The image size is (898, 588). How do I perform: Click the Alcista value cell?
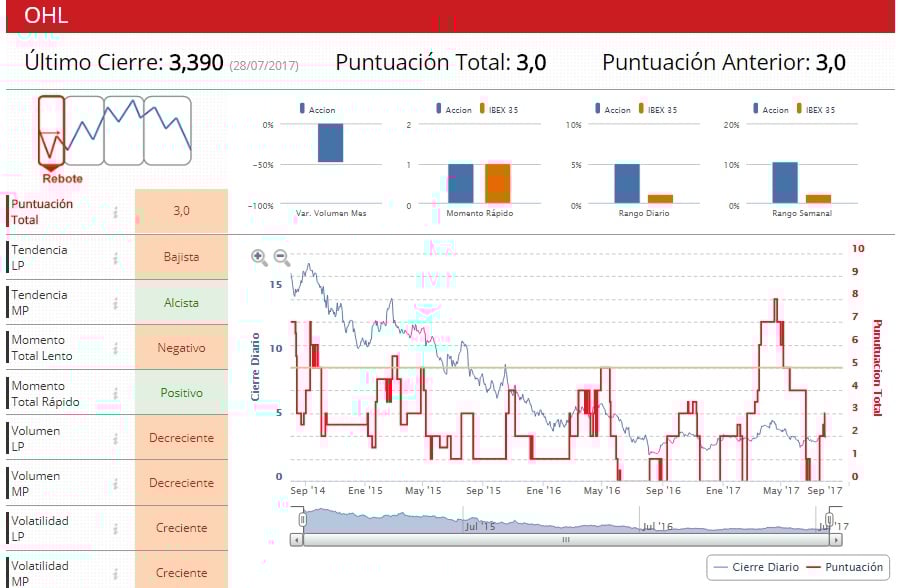pos(182,303)
